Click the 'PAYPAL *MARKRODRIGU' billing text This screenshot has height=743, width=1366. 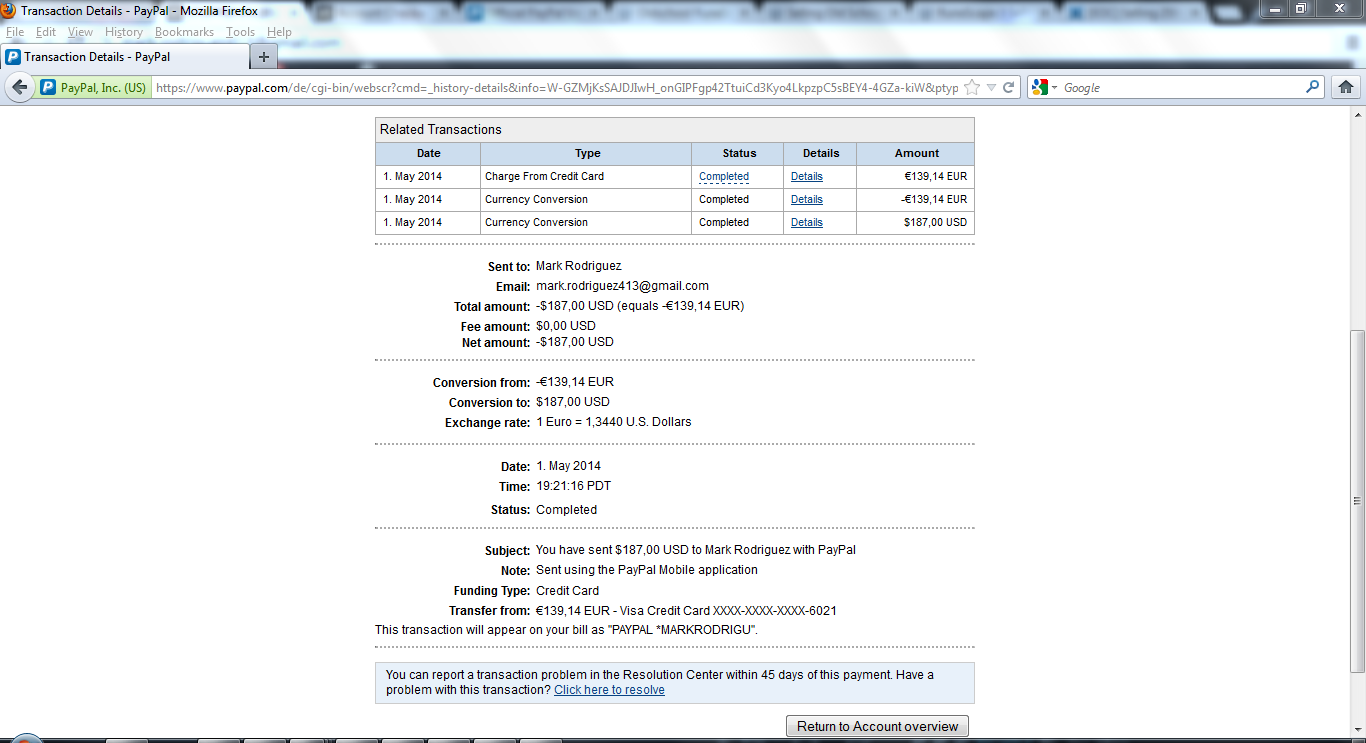tap(682, 630)
